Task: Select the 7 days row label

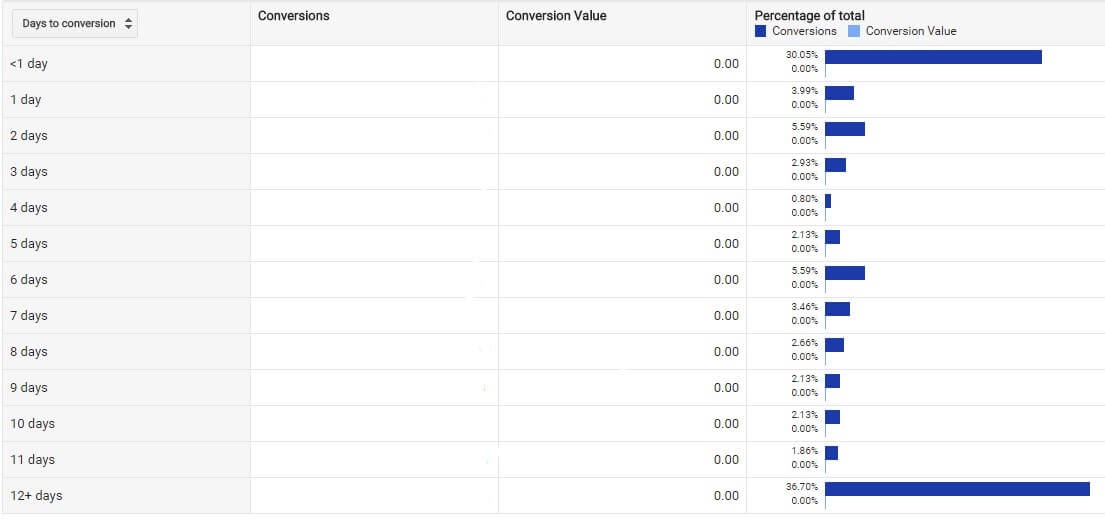Action: pyautogui.click(x=29, y=316)
